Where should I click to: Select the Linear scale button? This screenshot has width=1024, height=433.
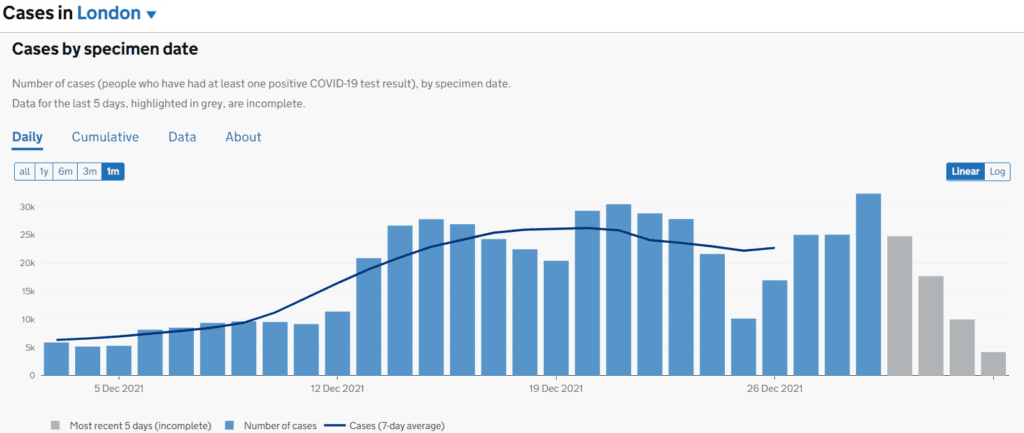pos(965,172)
